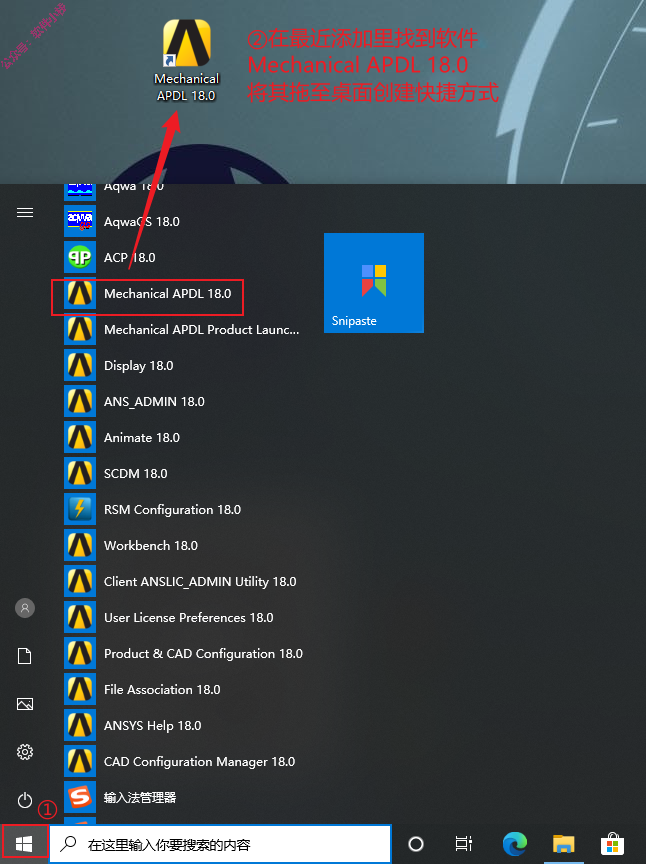Screen dimensions: 646x864
Task: Select SCDM 18.0 label
Action: [136, 473]
